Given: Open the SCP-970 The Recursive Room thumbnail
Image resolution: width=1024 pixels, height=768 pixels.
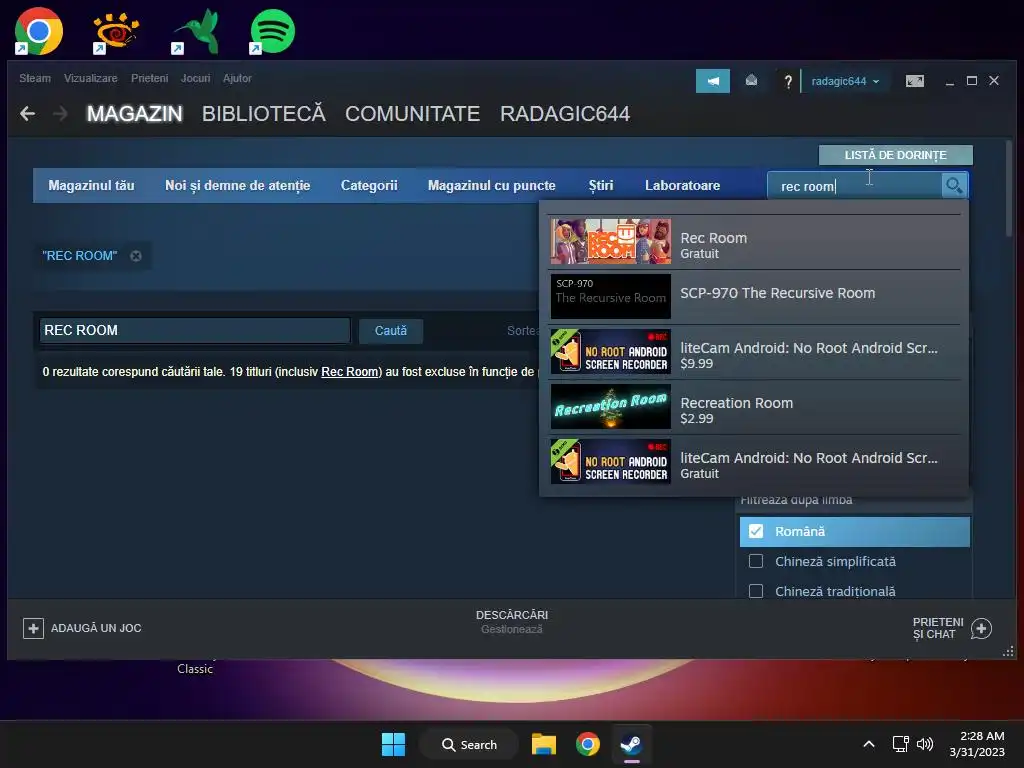Looking at the screenshot, I should coord(611,296).
